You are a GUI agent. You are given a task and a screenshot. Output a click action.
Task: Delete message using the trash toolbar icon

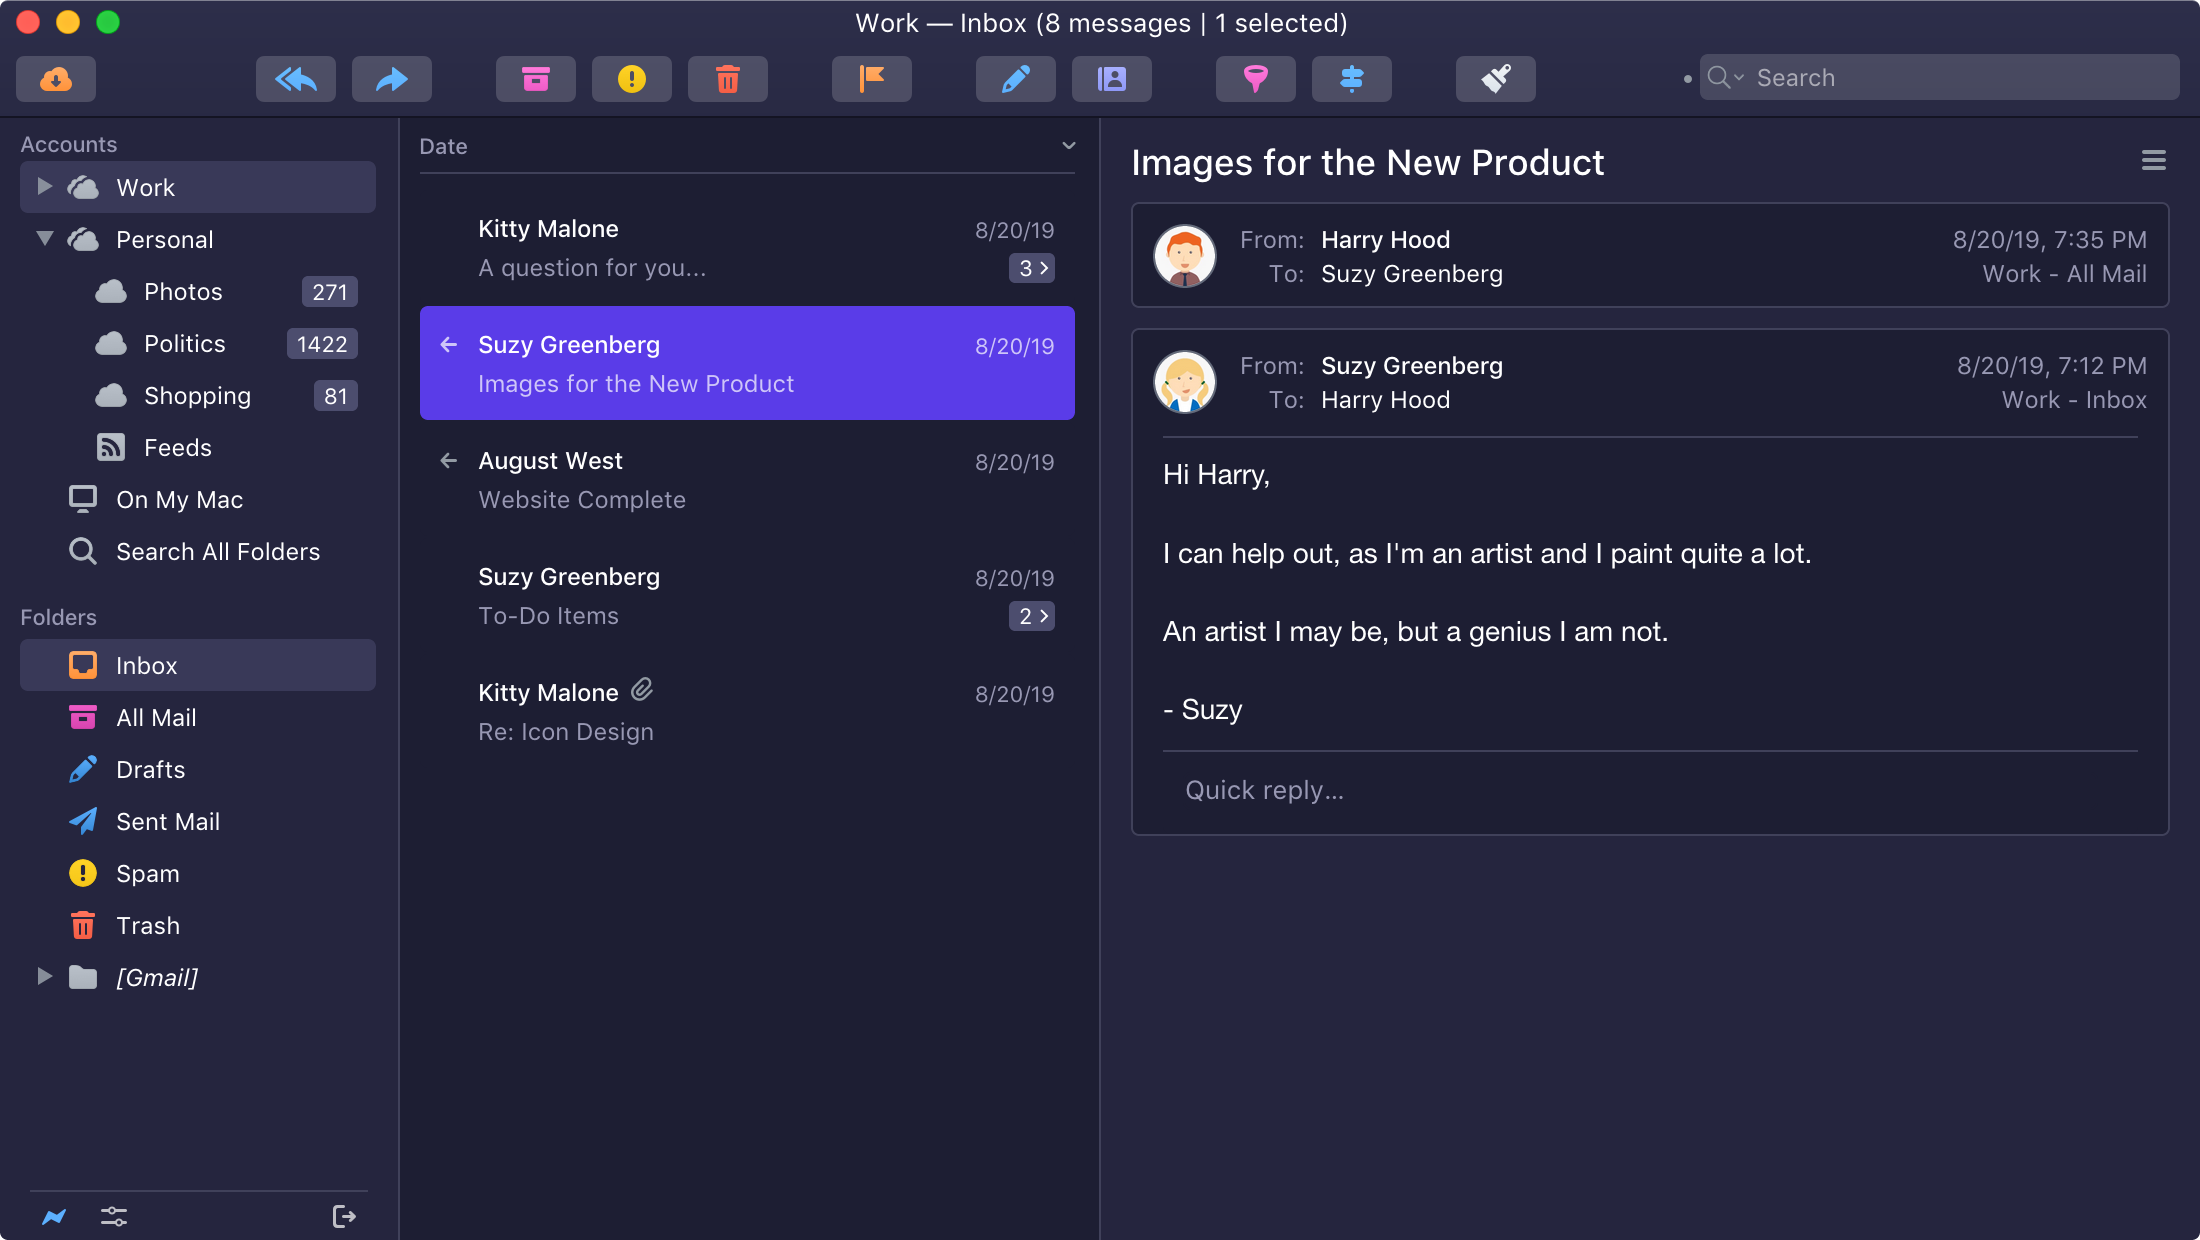pyautogui.click(x=727, y=79)
